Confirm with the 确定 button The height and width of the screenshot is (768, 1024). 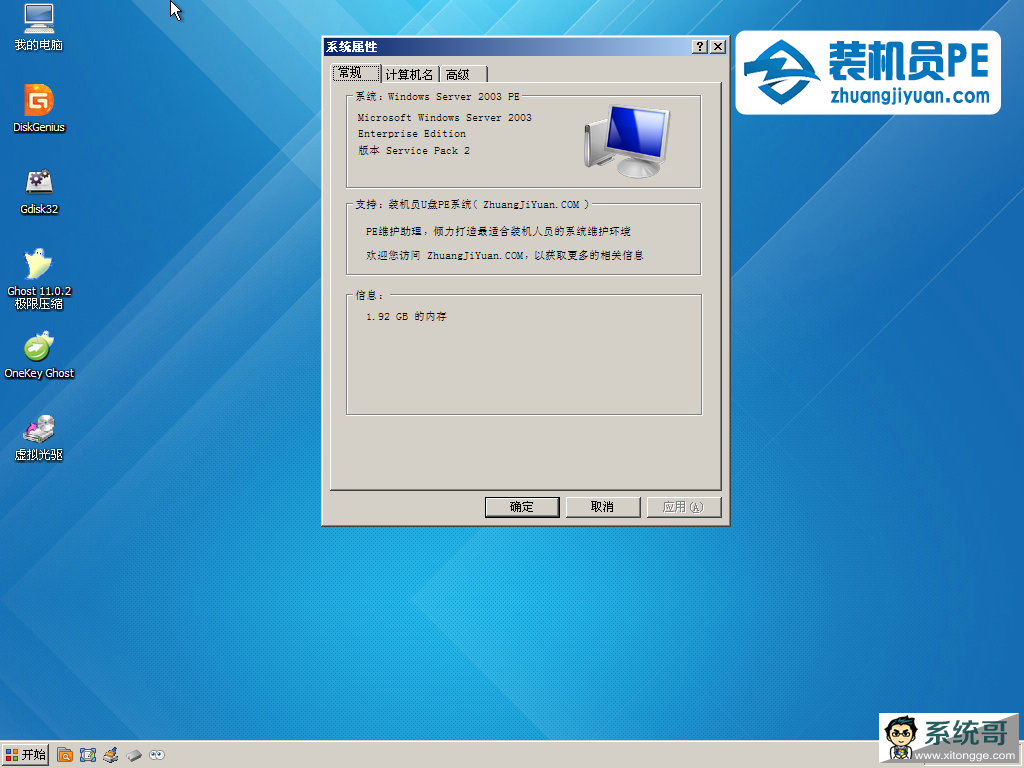pos(522,507)
